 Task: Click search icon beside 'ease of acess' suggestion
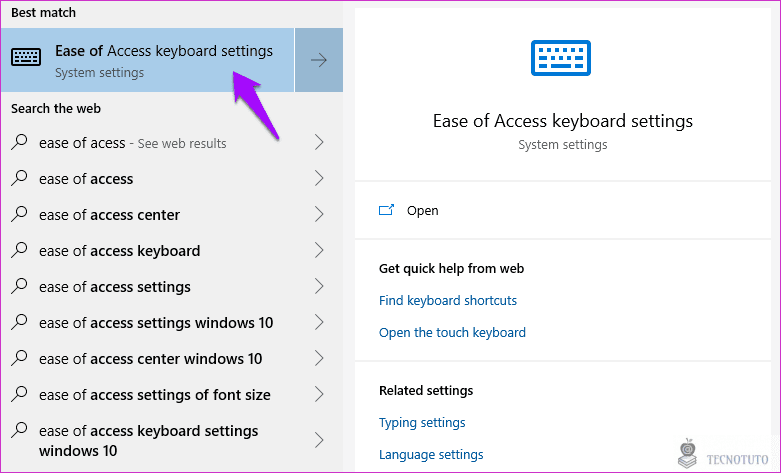(19, 142)
